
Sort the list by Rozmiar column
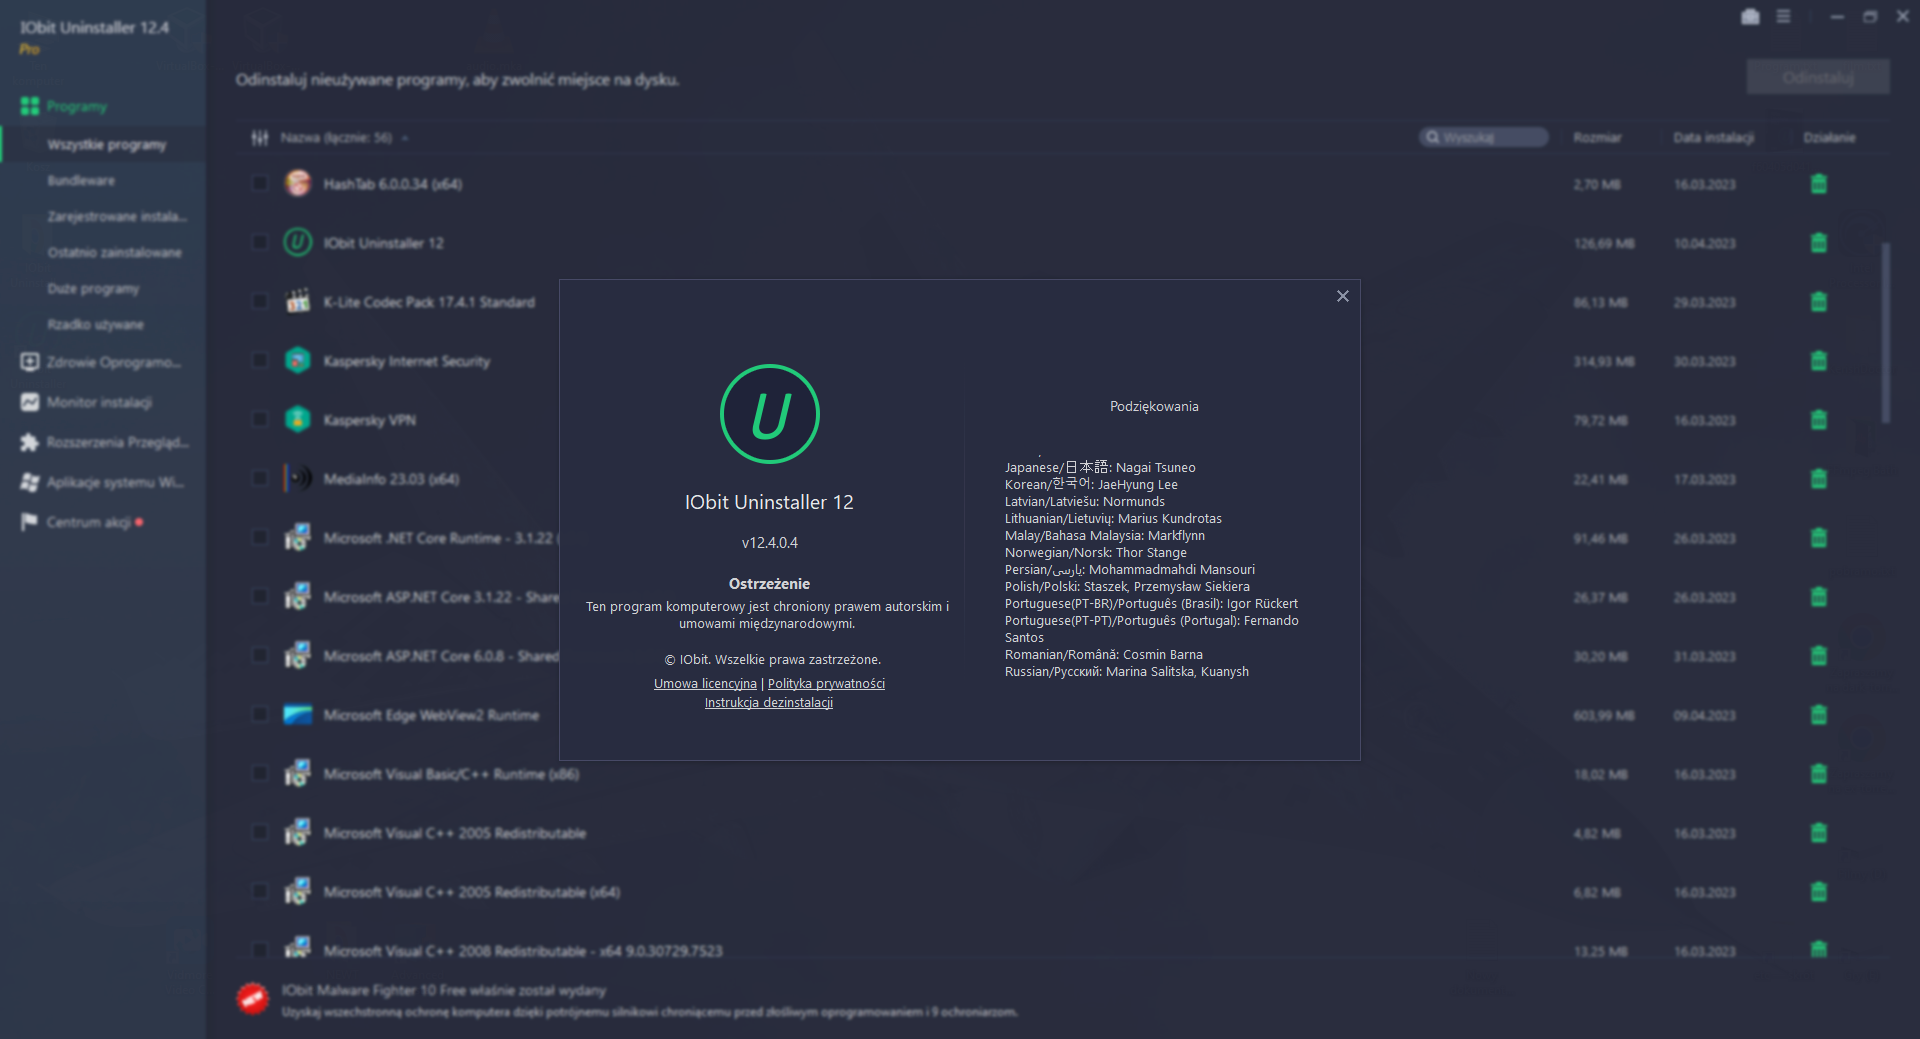[1597, 138]
